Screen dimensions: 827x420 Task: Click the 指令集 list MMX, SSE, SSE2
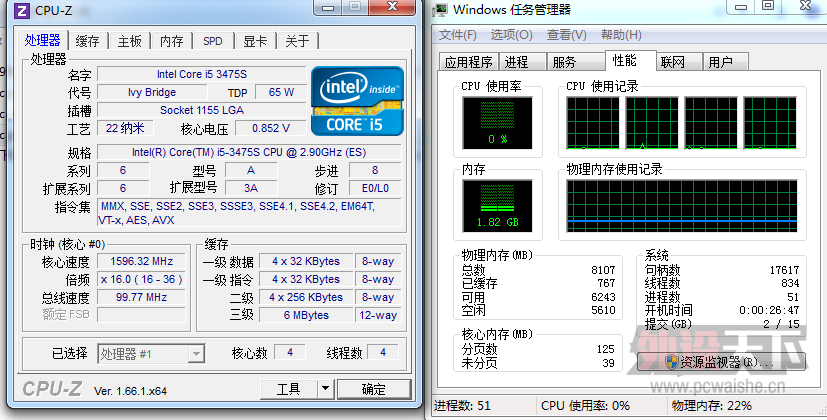[249, 213]
